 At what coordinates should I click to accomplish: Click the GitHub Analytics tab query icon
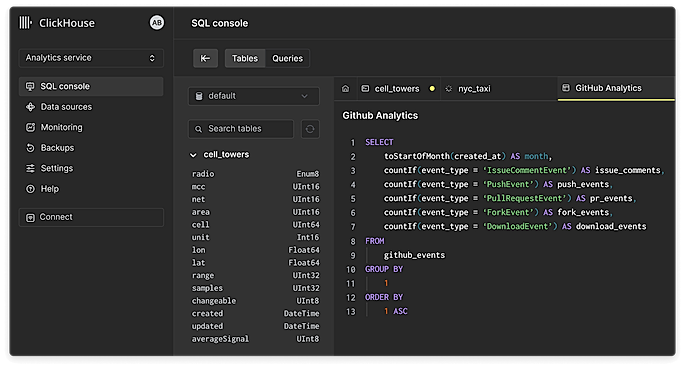click(566, 88)
